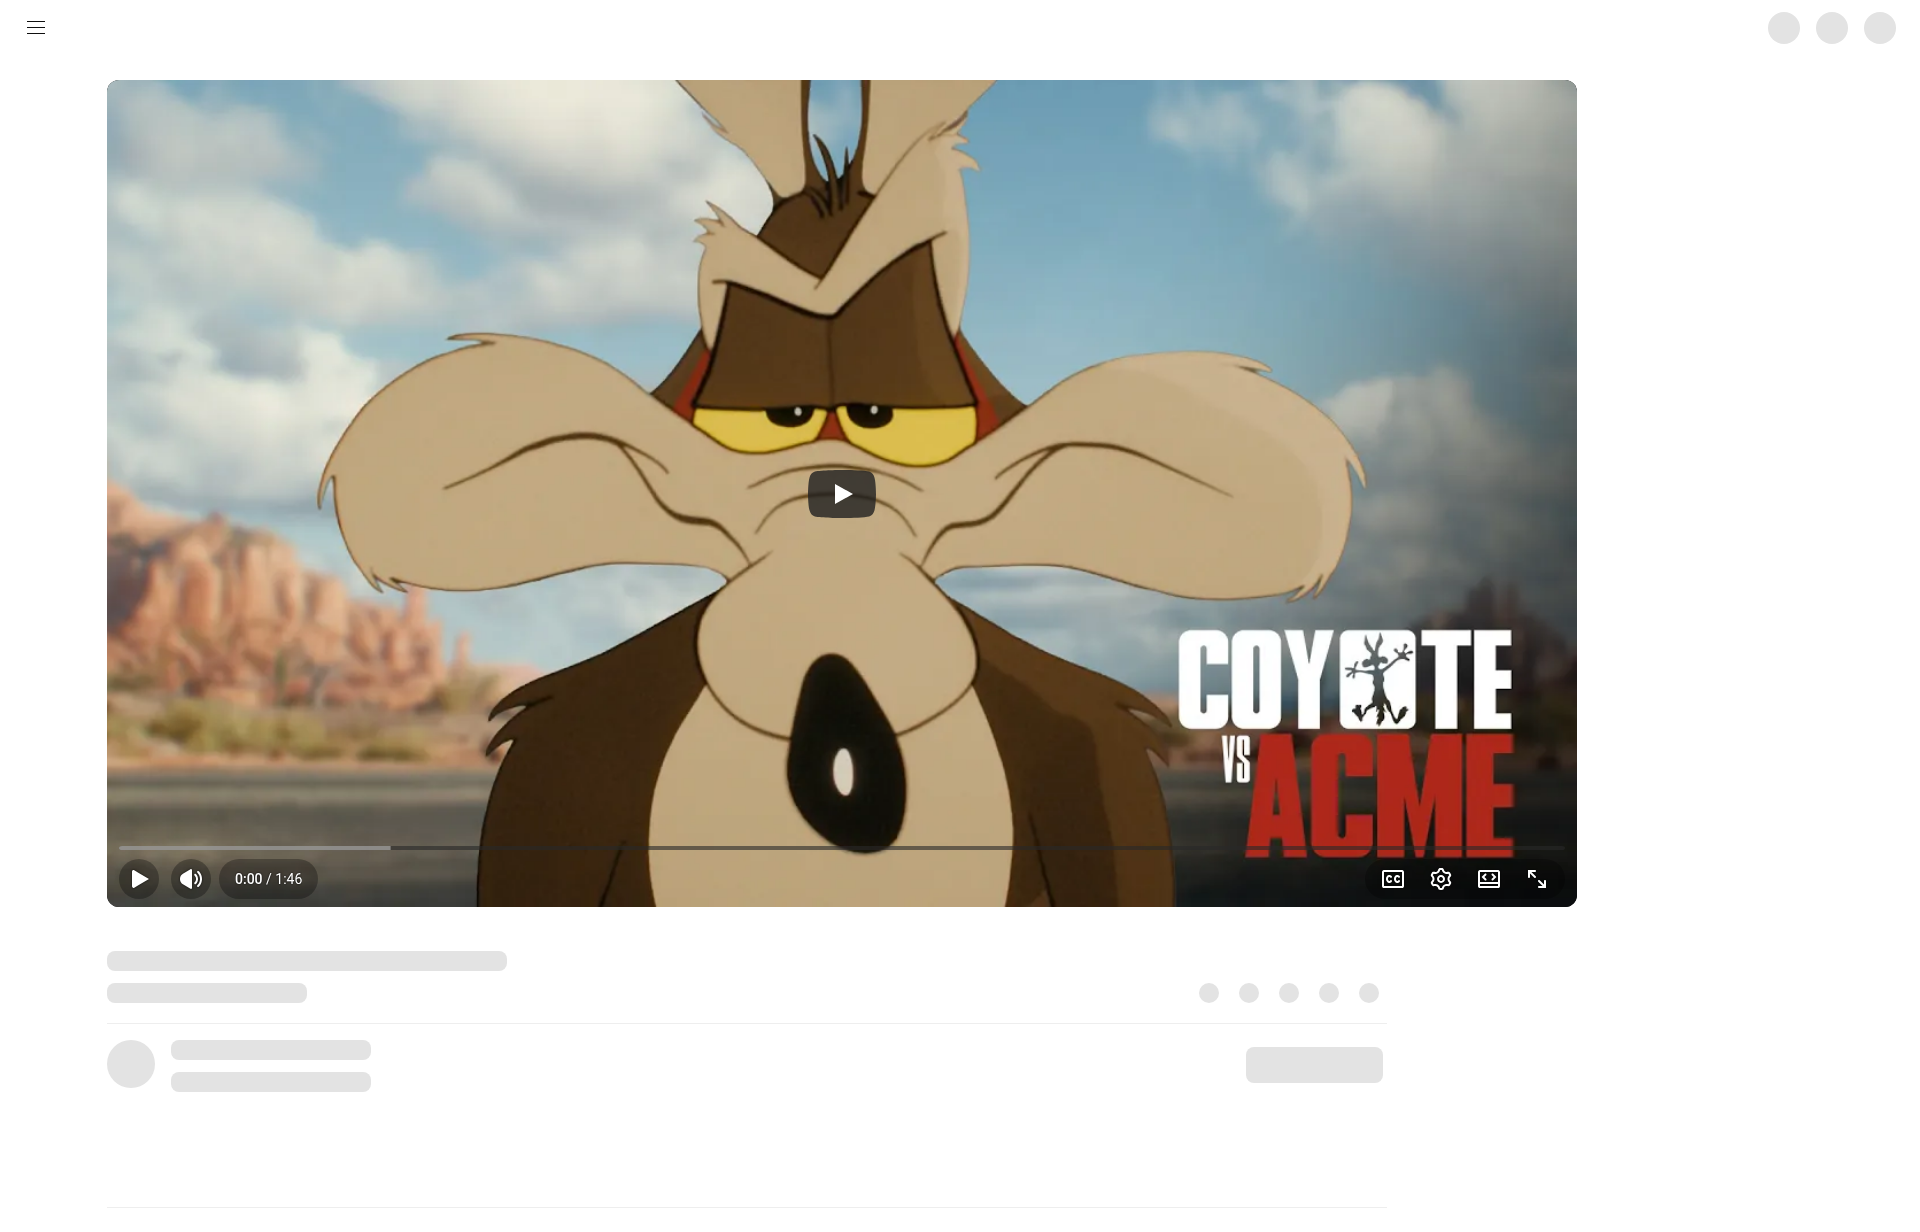Click the 0:00 / 1:46 time display
This screenshot has height=1232, width=1920.
268,879
